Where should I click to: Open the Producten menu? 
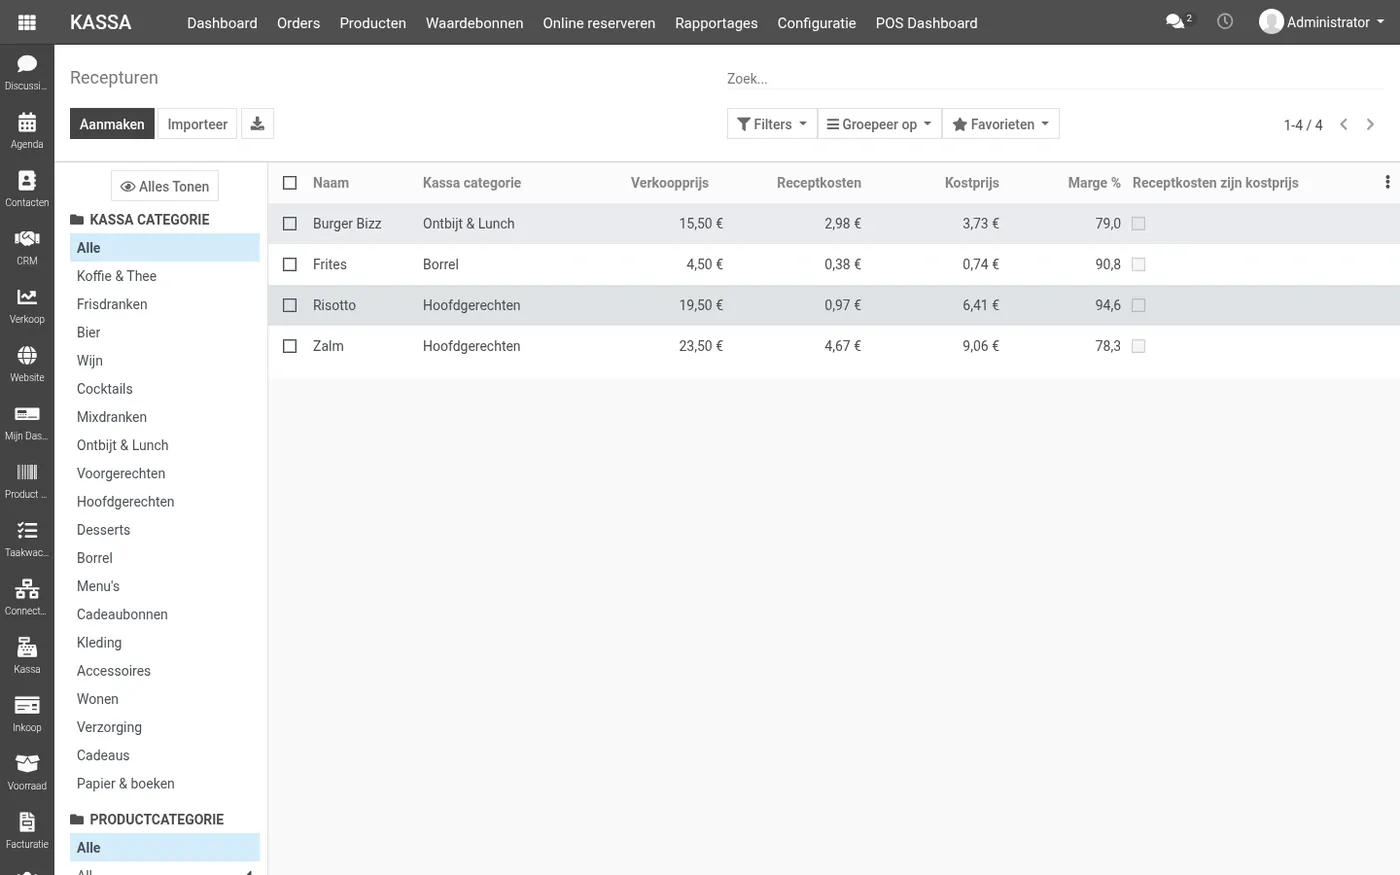pyautogui.click(x=373, y=22)
